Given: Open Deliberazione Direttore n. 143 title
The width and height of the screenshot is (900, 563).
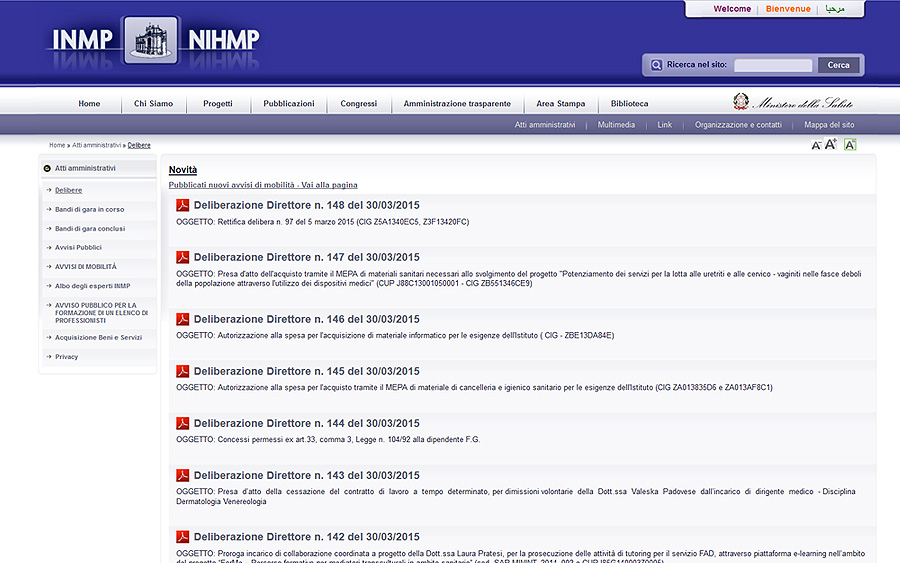Looking at the screenshot, I should (307, 476).
